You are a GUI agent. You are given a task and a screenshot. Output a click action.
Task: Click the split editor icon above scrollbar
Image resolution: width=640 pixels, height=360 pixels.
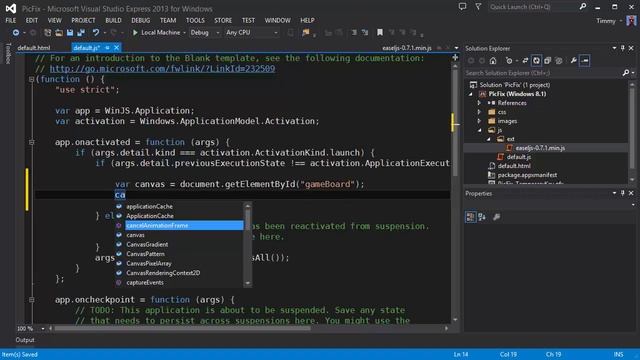pos(455,58)
